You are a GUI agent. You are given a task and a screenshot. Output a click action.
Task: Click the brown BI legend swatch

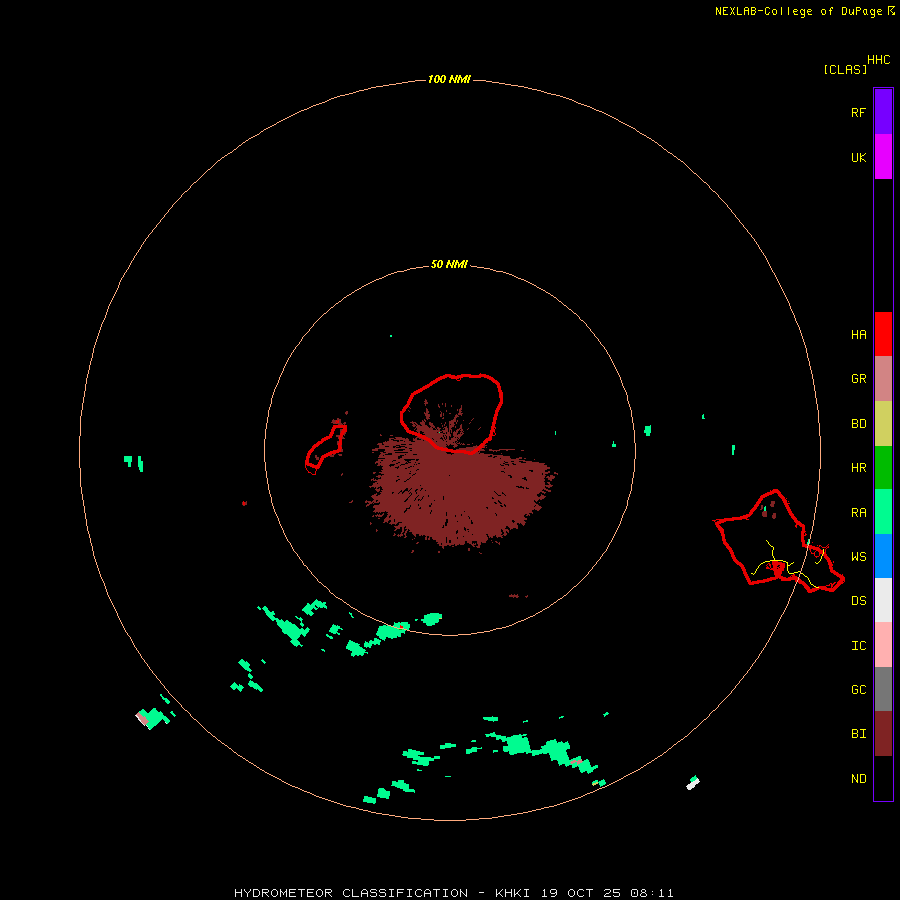coord(883,734)
